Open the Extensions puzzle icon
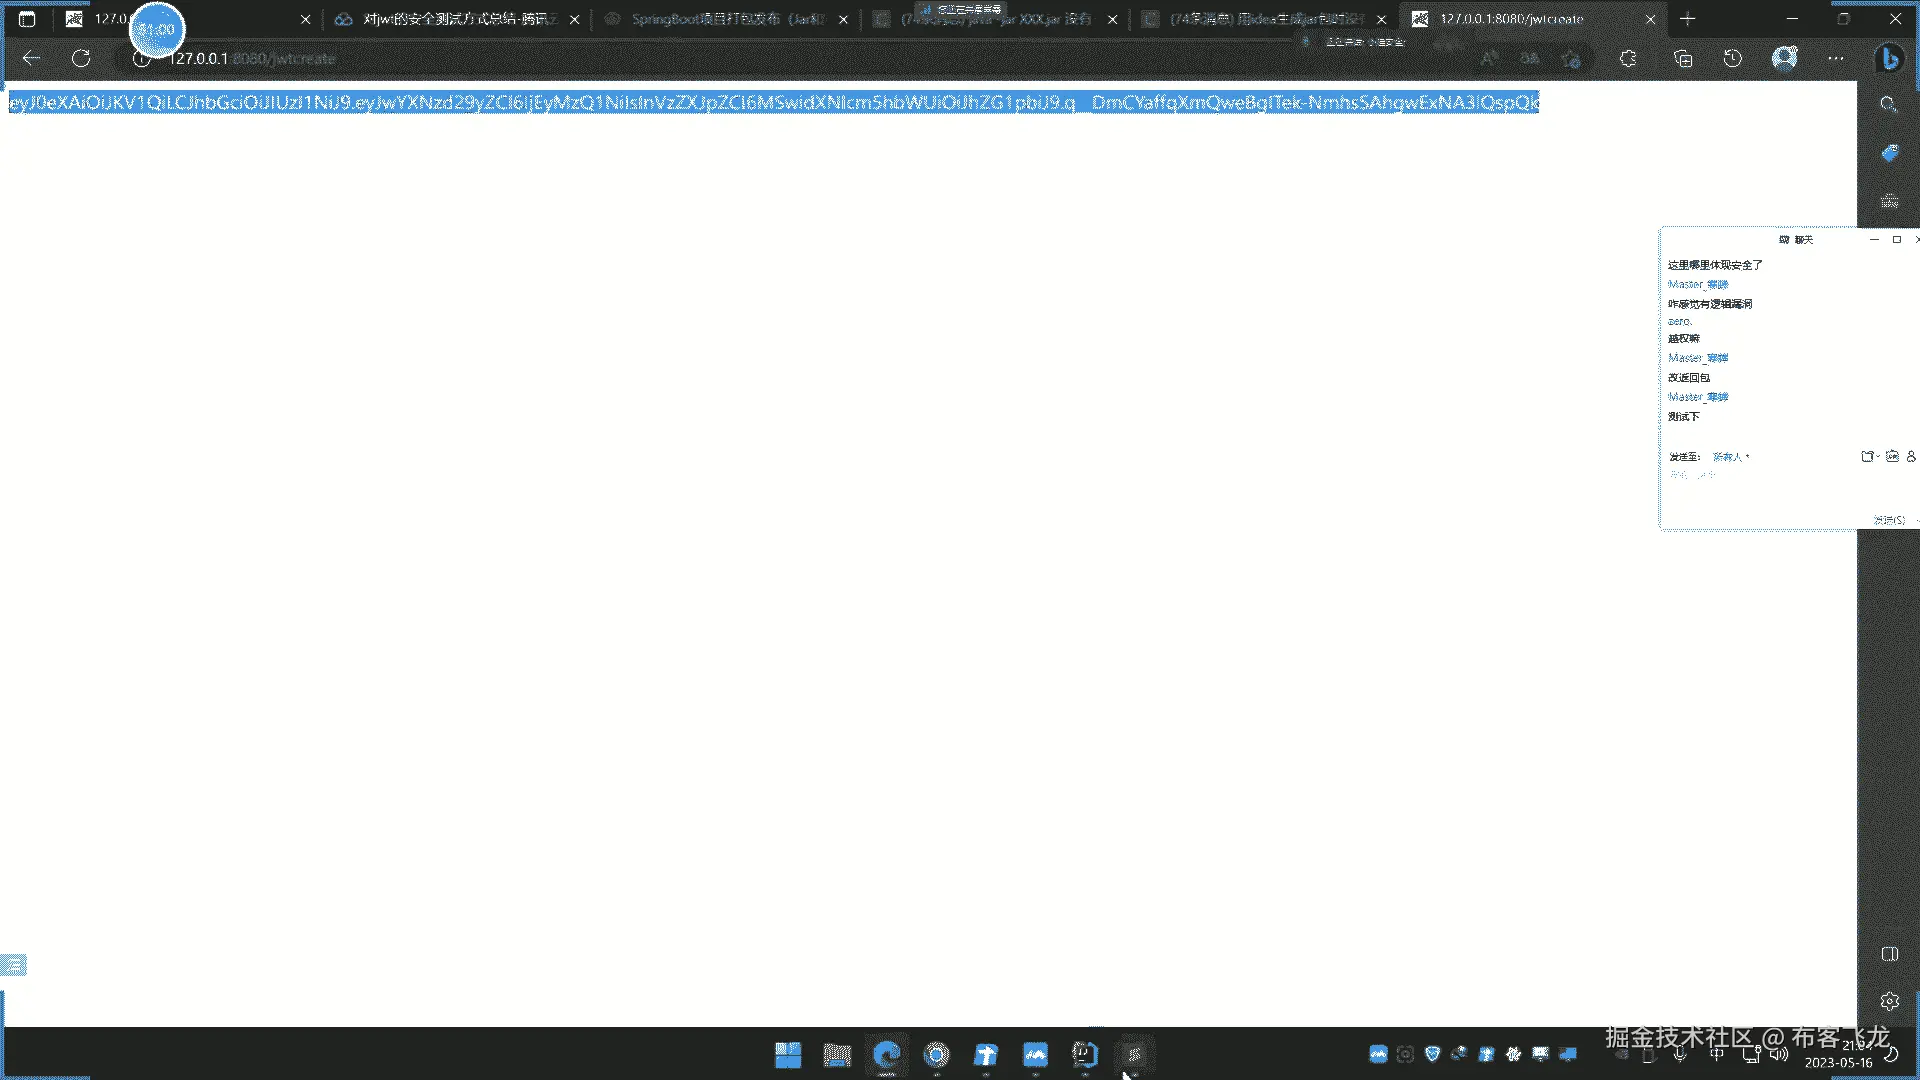This screenshot has width=1920, height=1080. 1628,58
